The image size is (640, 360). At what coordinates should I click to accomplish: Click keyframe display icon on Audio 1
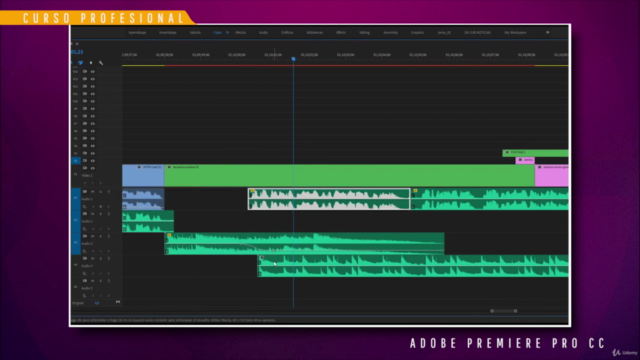click(x=84, y=207)
